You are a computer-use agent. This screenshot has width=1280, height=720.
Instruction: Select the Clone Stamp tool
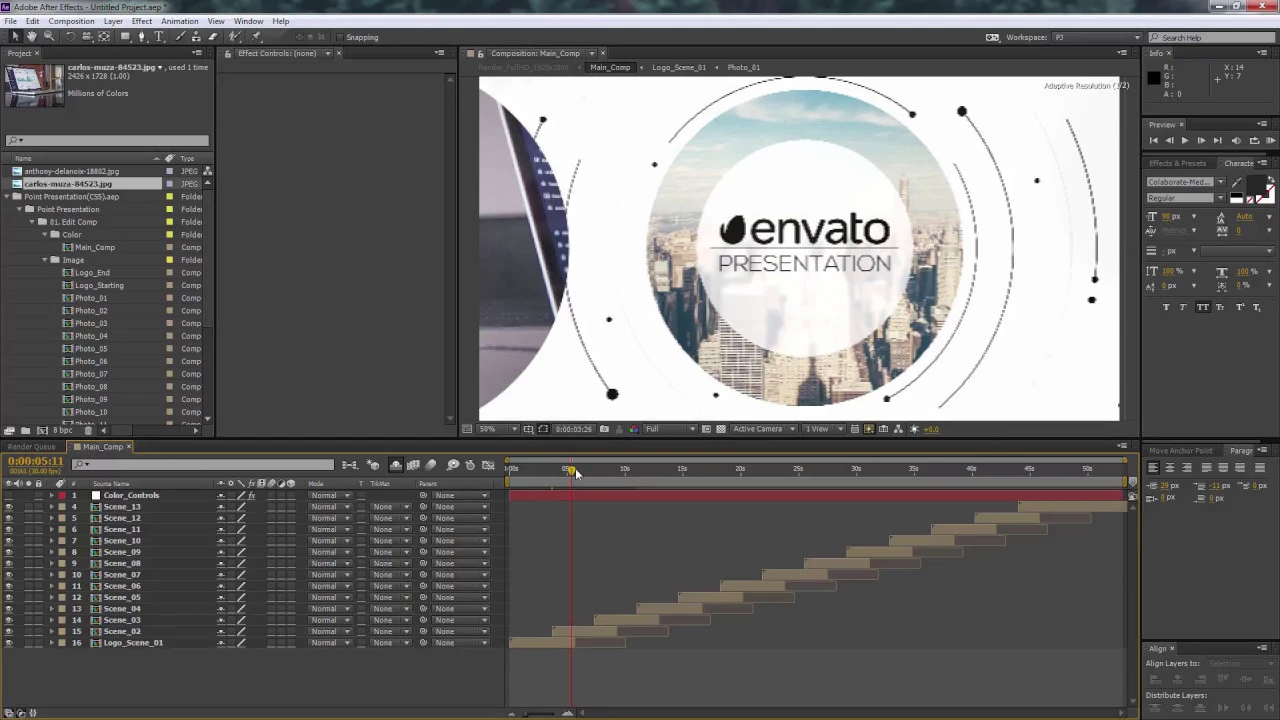click(x=197, y=37)
